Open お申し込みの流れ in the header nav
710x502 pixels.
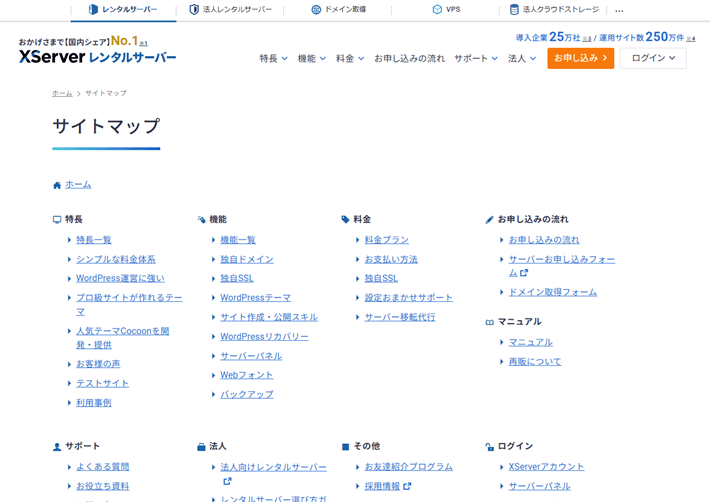tap(409, 58)
